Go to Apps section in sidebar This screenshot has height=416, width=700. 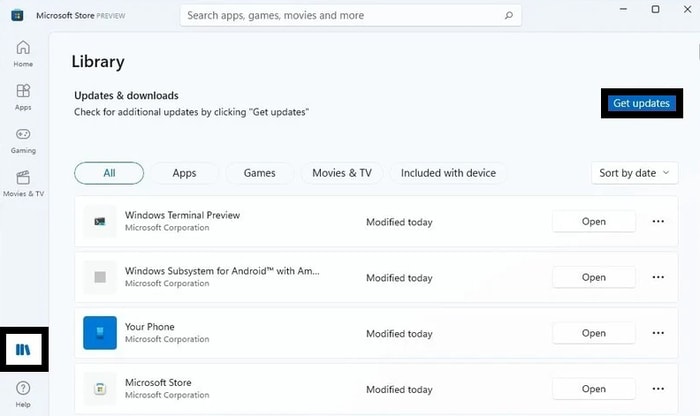tap(23, 96)
